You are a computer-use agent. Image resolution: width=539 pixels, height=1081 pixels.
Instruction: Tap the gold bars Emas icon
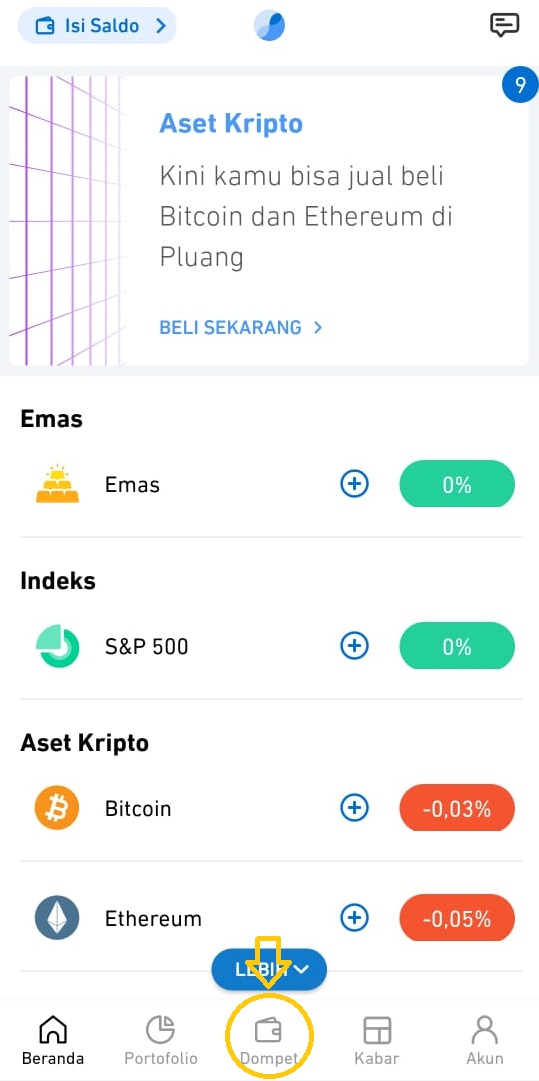[57, 484]
